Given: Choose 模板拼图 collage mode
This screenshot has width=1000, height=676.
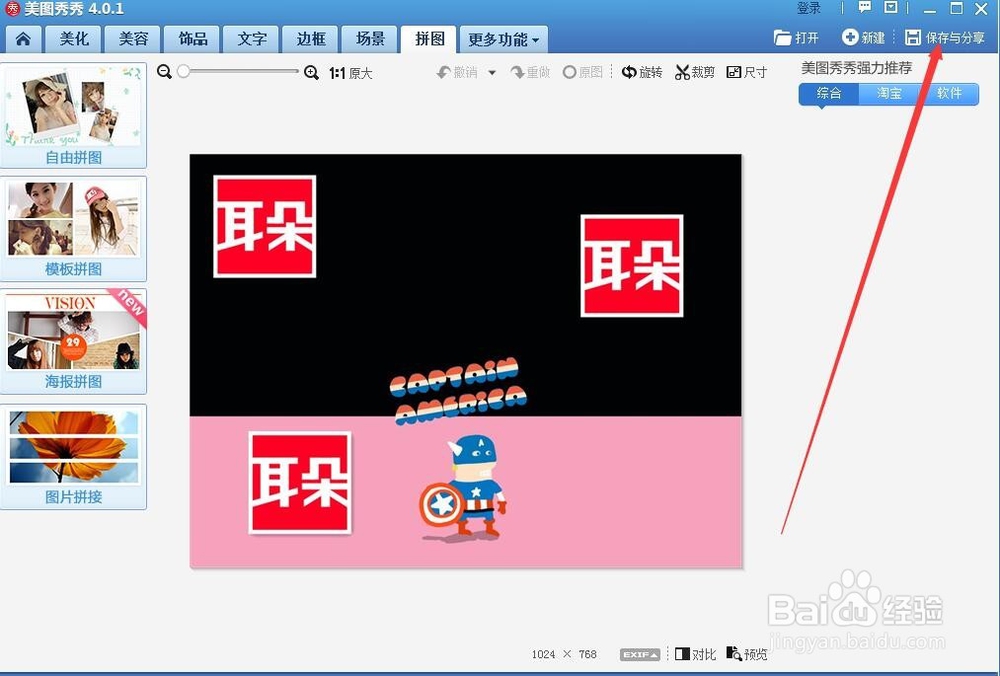Looking at the screenshot, I should point(73,228).
